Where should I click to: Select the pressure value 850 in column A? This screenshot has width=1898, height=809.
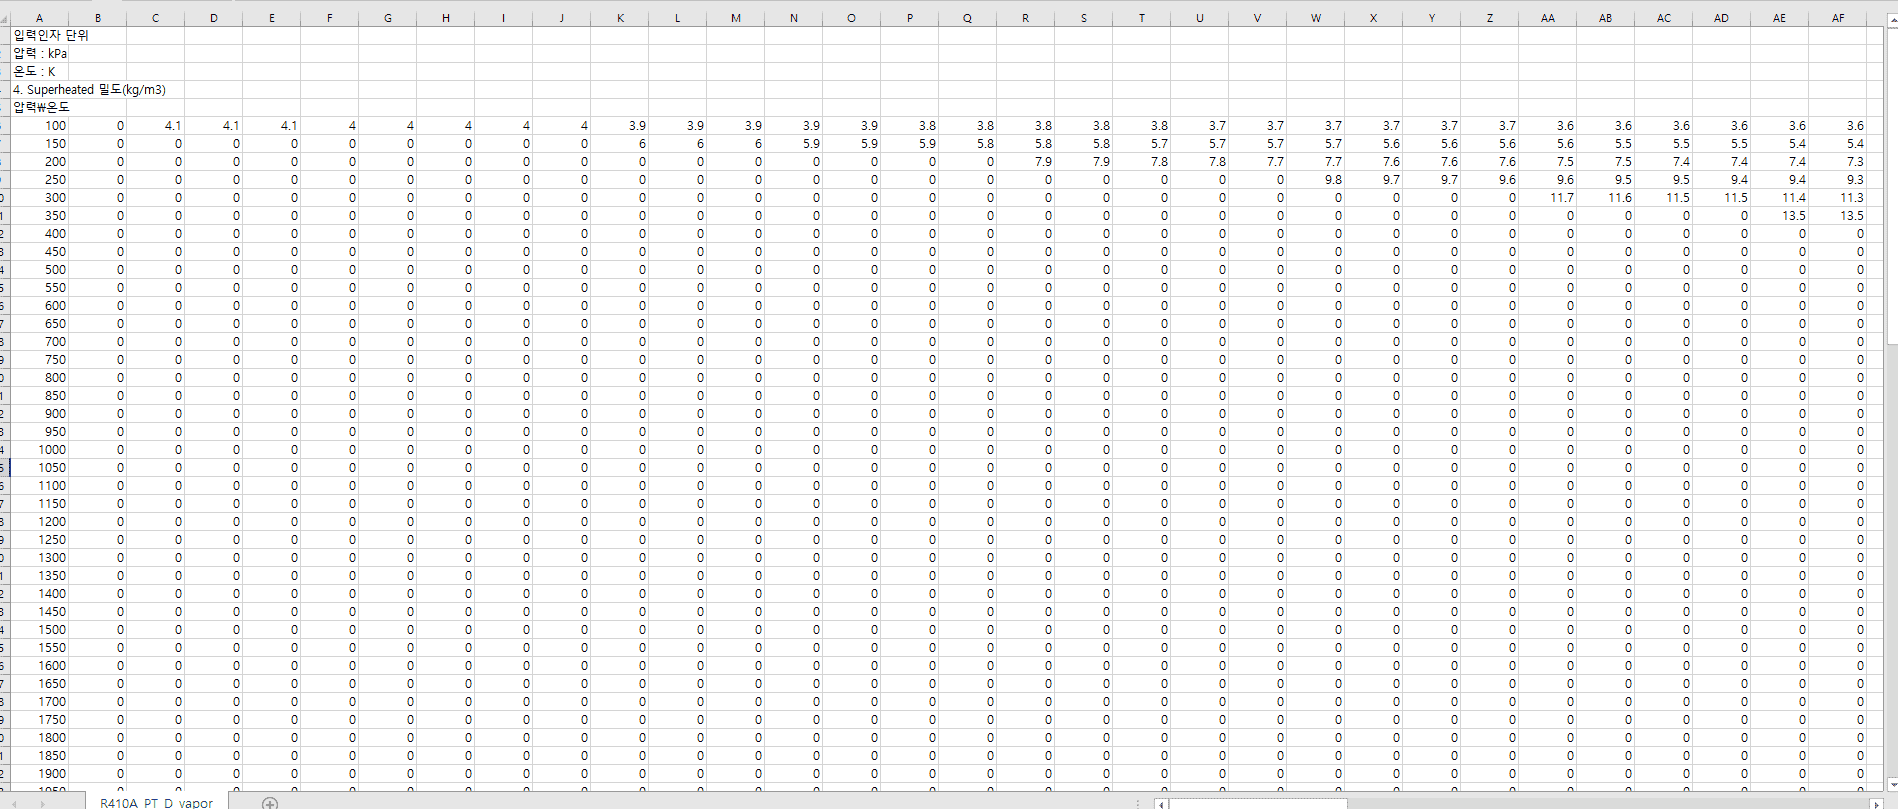[x=39, y=395]
